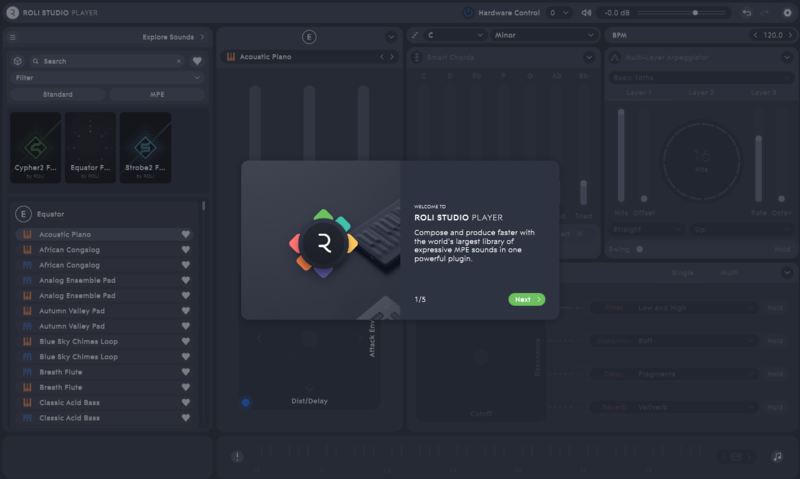The image size is (800, 479).
Task: Favorite the Acoustic Piano preset
Action: point(185,235)
